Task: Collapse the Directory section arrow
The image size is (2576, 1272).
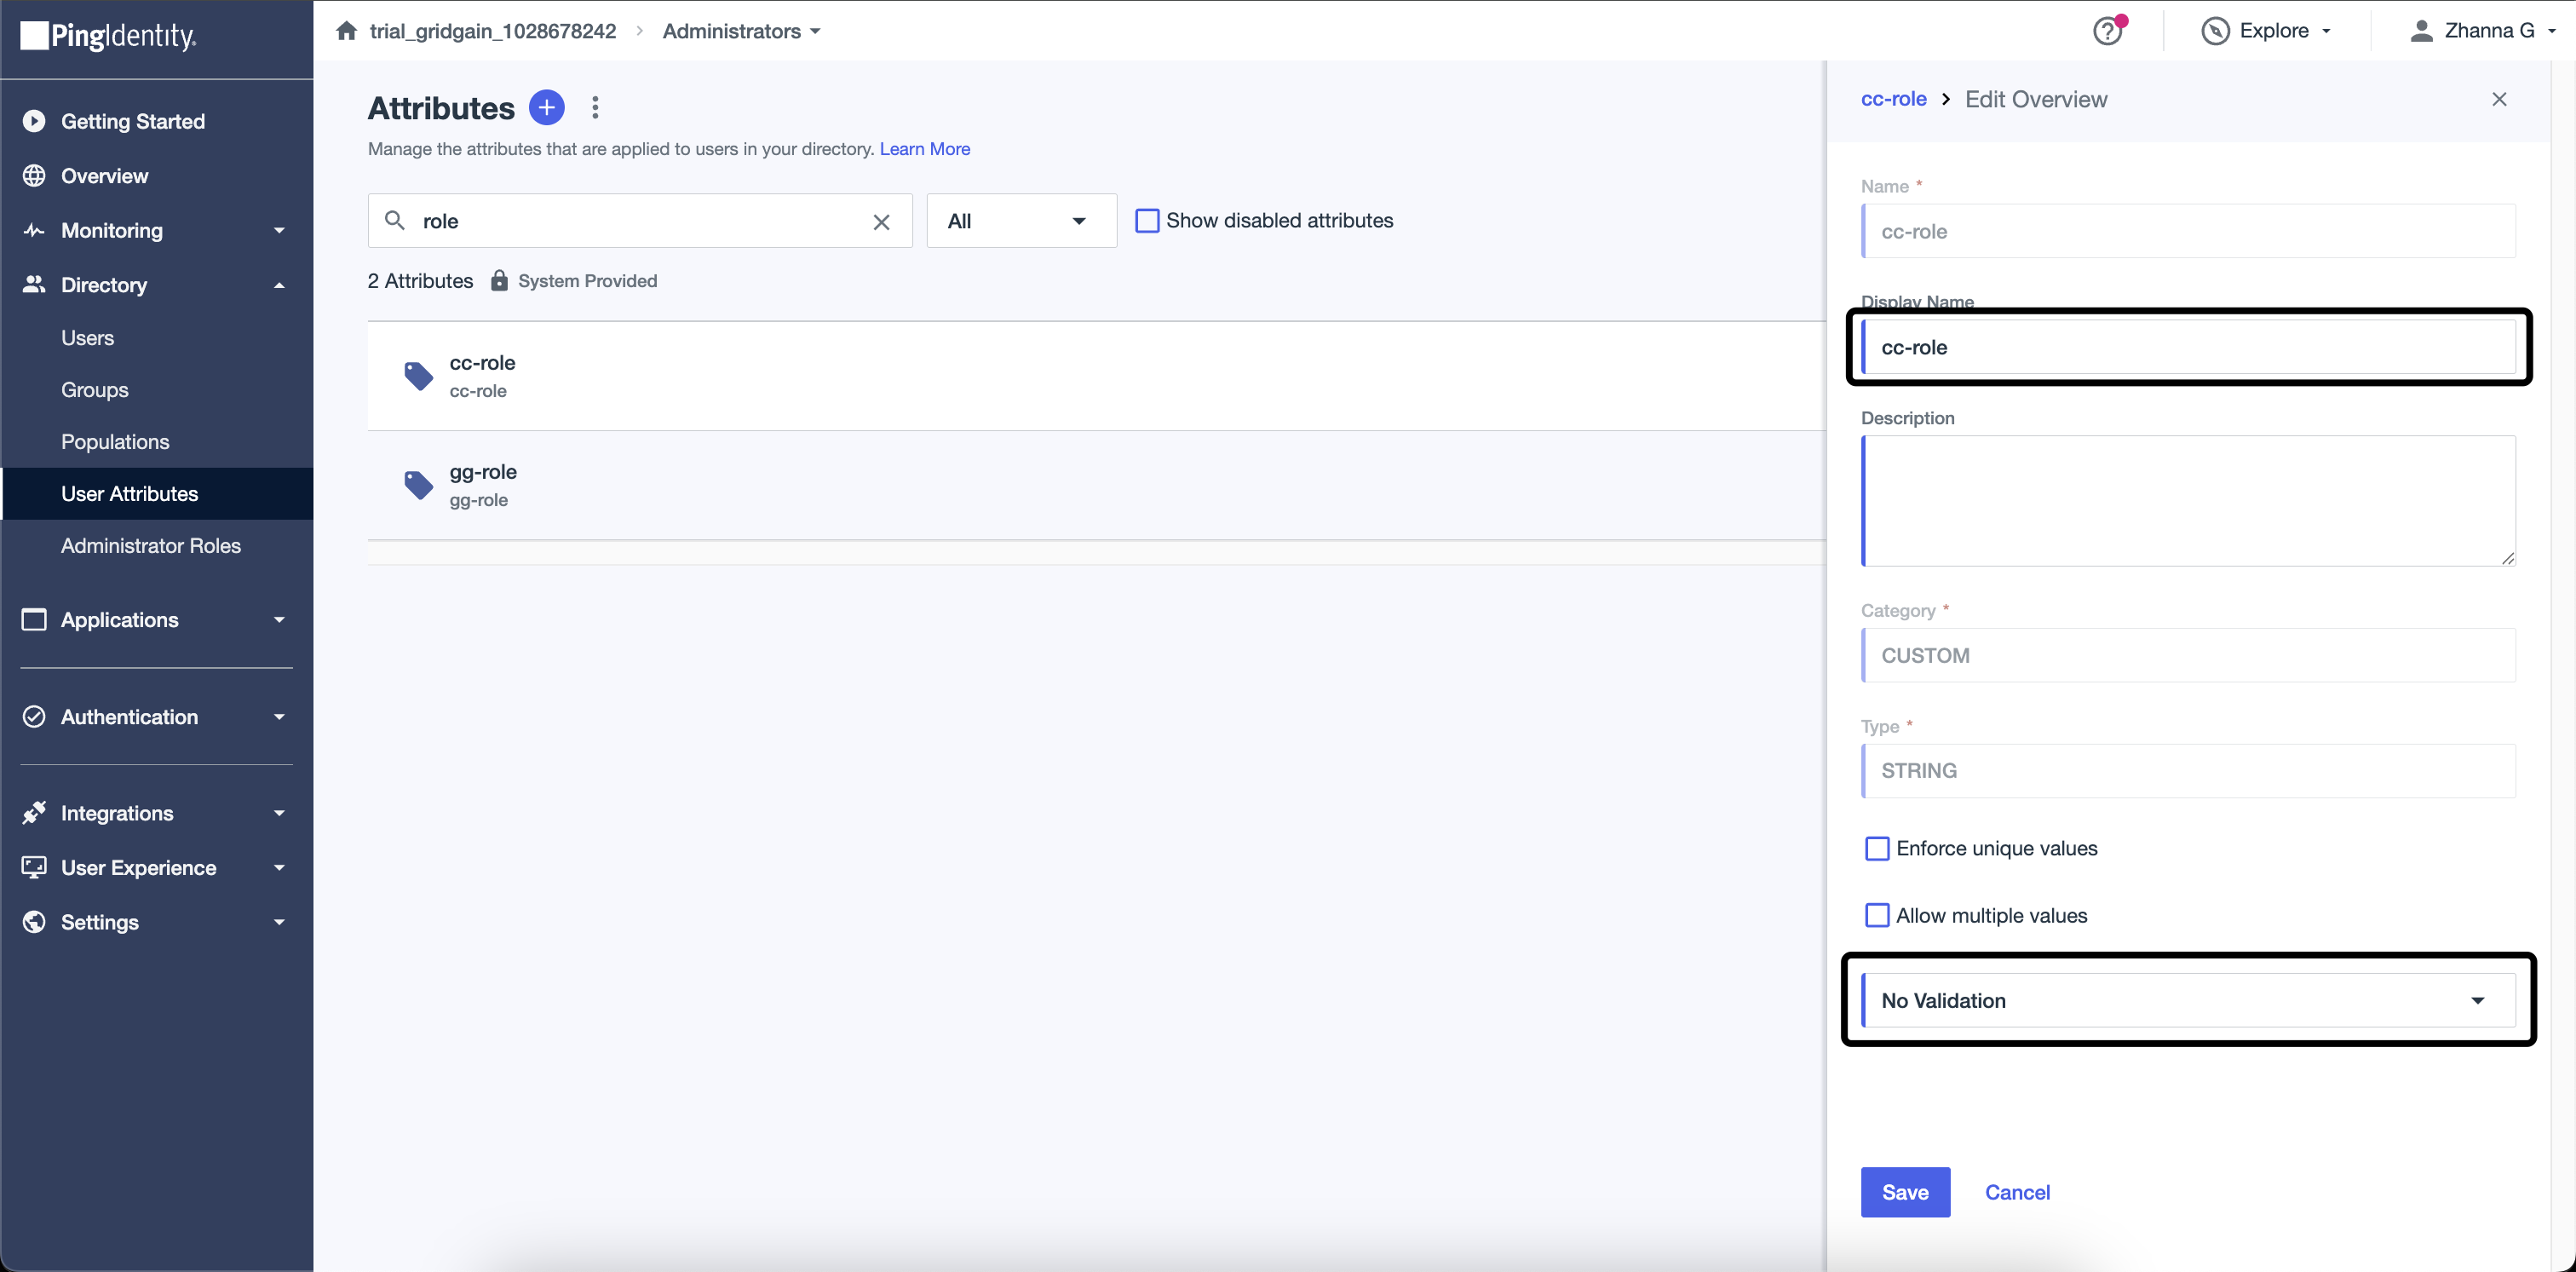Action: point(279,285)
